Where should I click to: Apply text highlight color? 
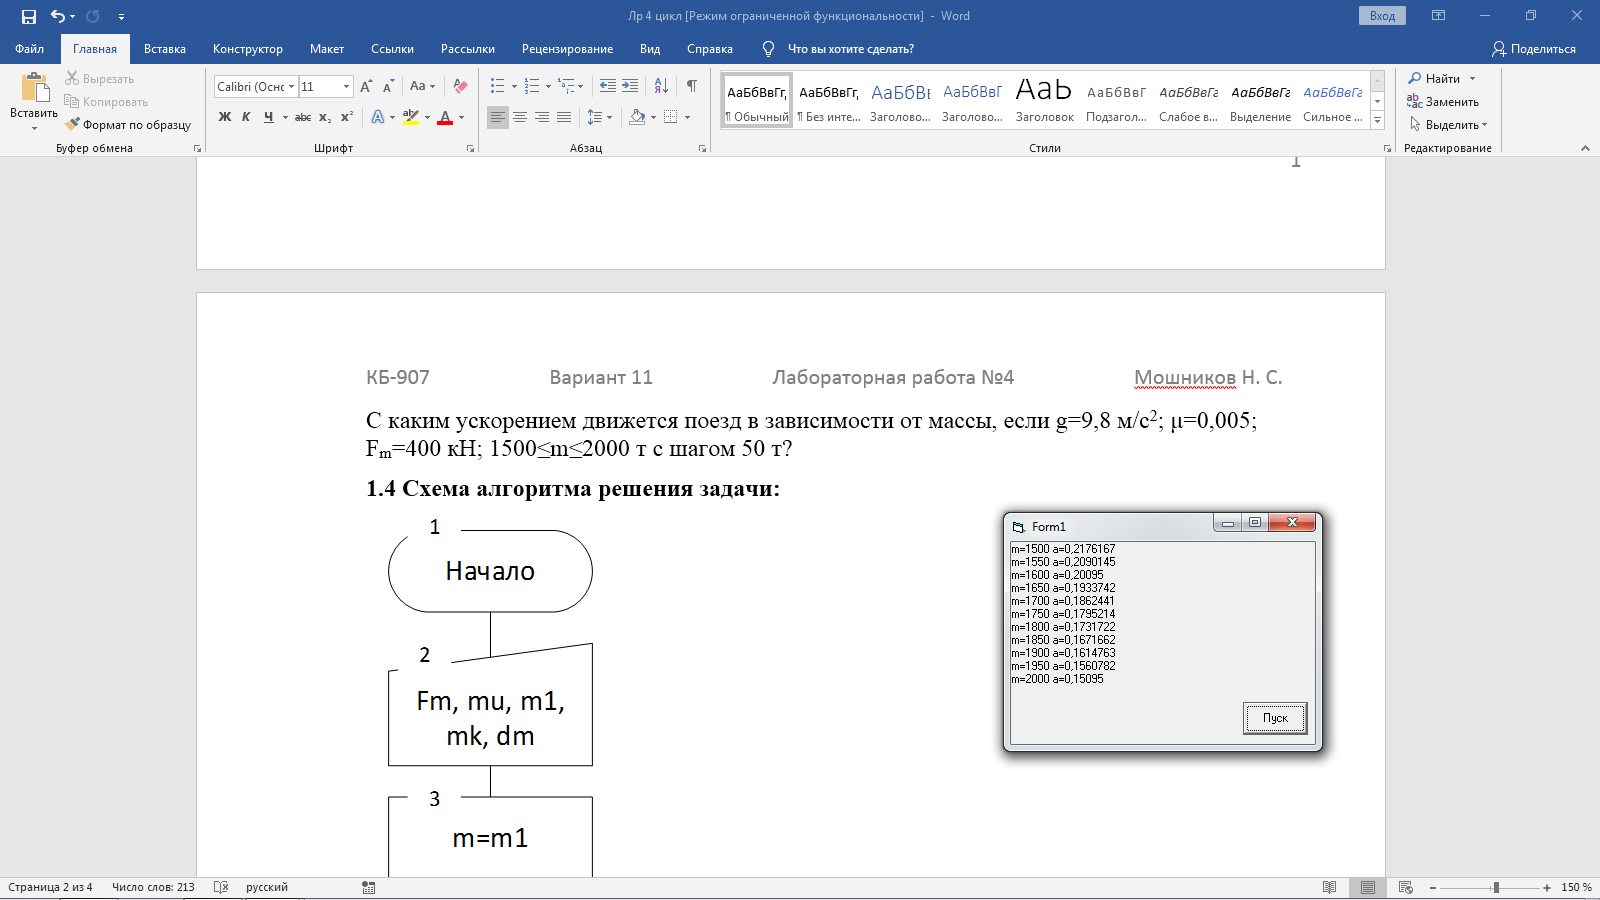pyautogui.click(x=411, y=117)
